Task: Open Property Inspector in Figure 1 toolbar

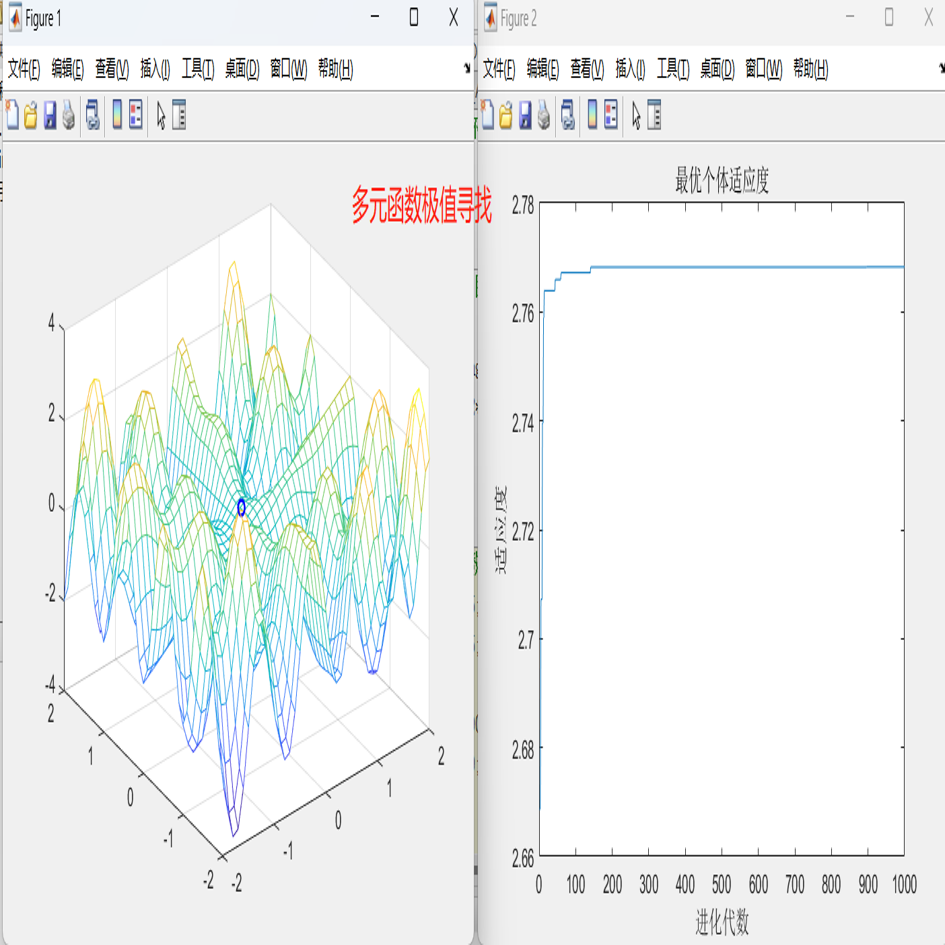Action: [x=179, y=115]
